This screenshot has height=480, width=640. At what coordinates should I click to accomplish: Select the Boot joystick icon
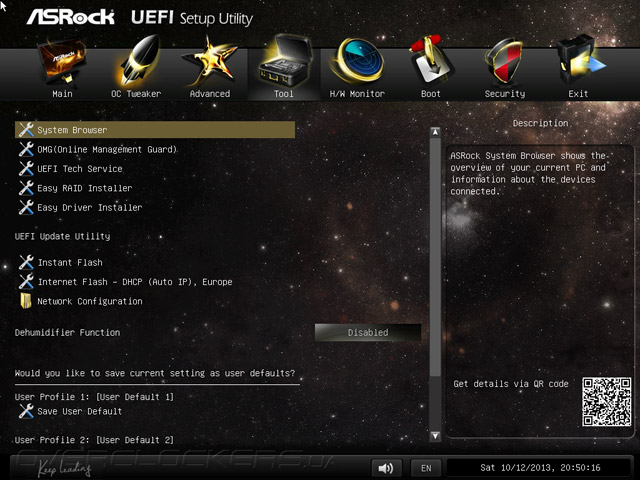click(x=430, y=61)
